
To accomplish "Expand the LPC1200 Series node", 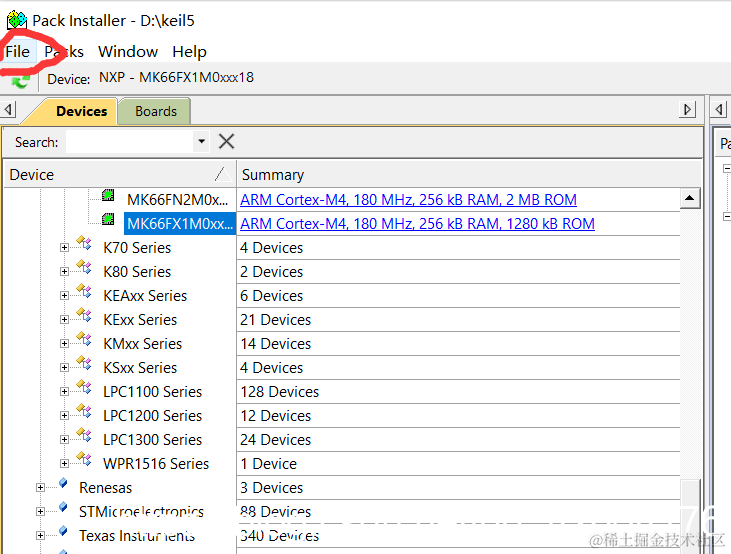I will [64, 416].
